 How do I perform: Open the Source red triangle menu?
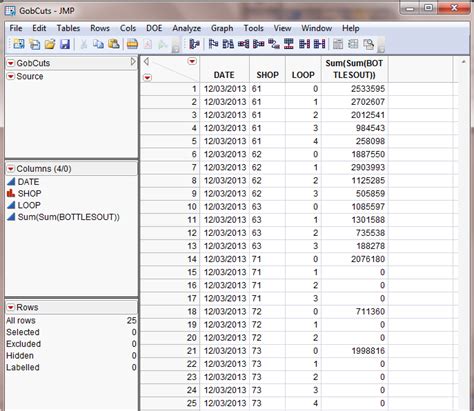coord(11,76)
